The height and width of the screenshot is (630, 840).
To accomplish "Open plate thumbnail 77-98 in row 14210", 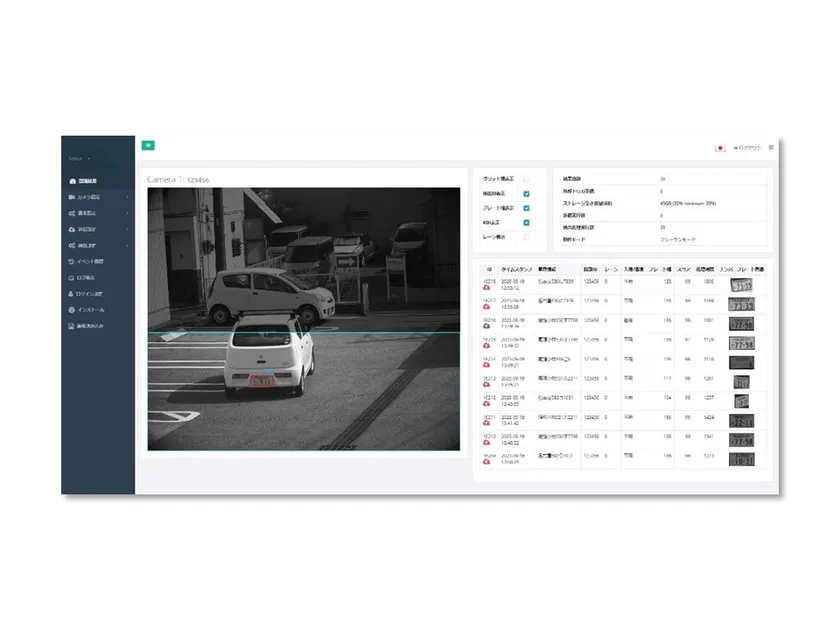I will (x=741, y=440).
